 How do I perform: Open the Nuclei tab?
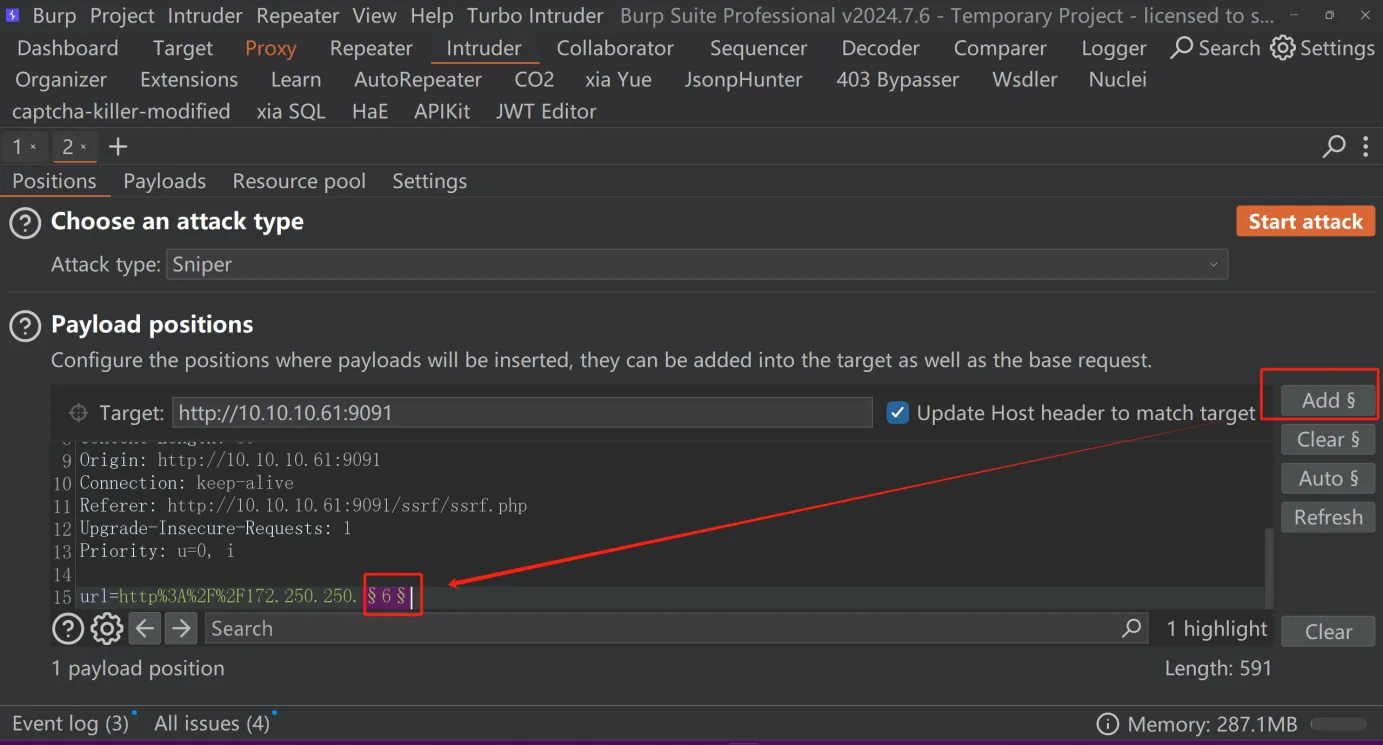(x=1118, y=80)
